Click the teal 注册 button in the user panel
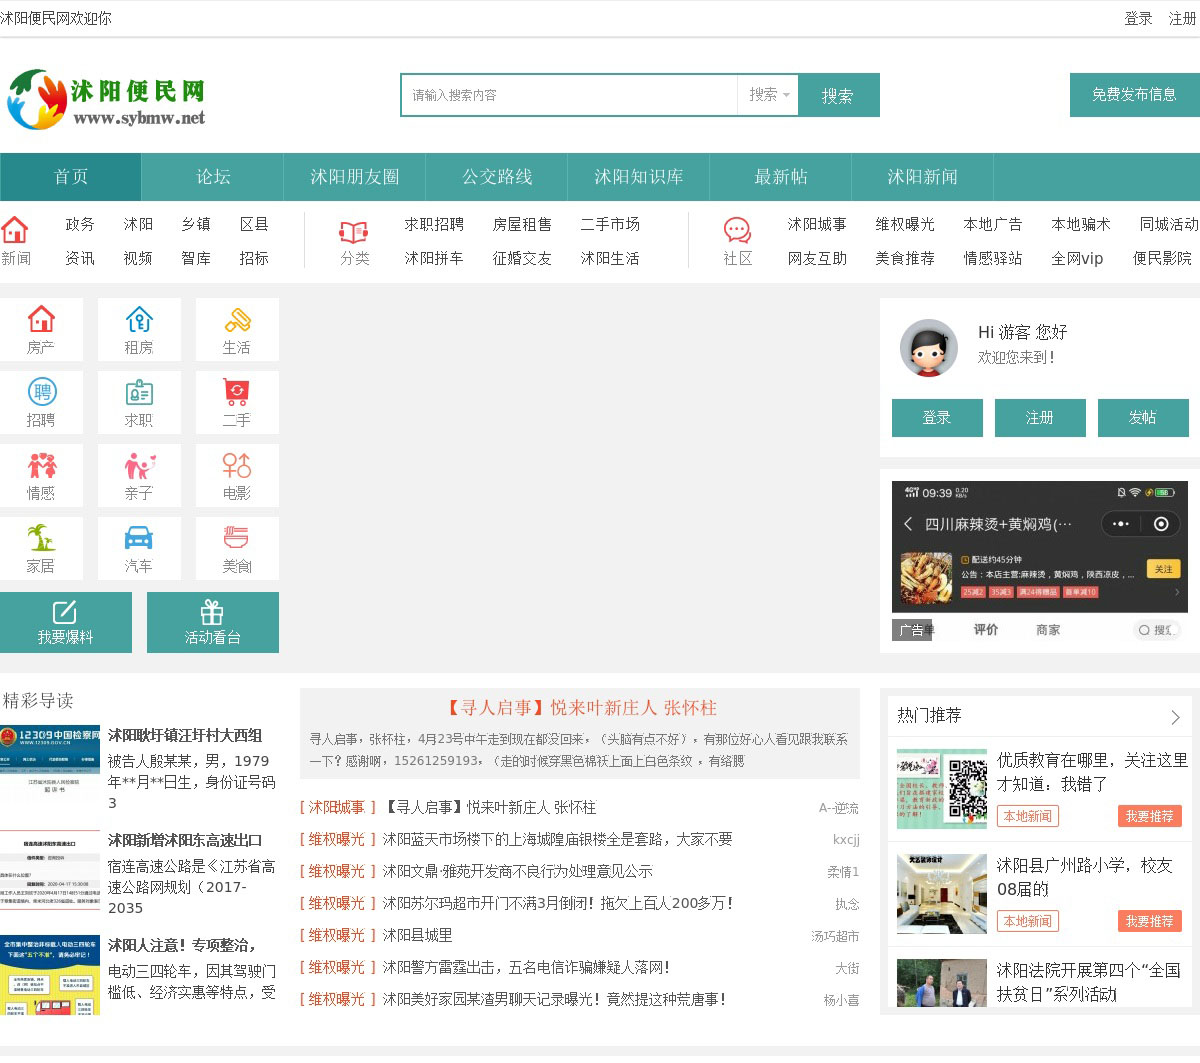The image size is (1200, 1063). 1040,418
